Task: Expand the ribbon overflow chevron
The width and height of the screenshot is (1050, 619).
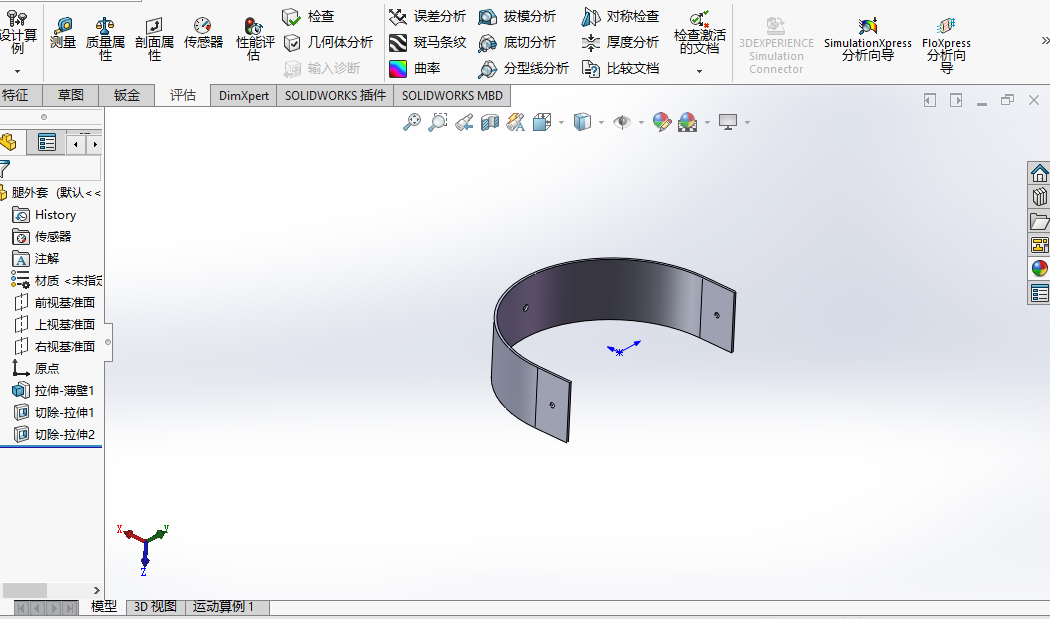Action: [x=1045, y=42]
